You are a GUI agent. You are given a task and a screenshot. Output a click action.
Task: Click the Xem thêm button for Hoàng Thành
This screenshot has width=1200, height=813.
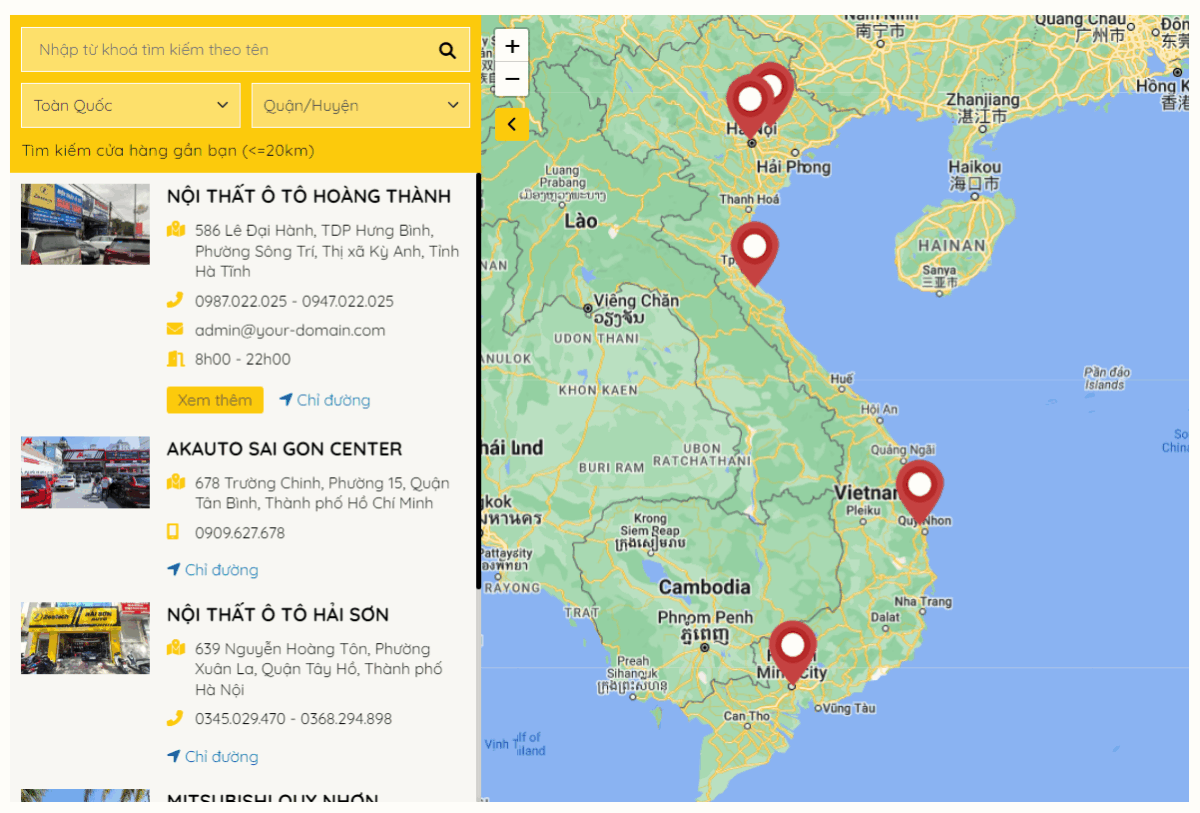(x=214, y=399)
